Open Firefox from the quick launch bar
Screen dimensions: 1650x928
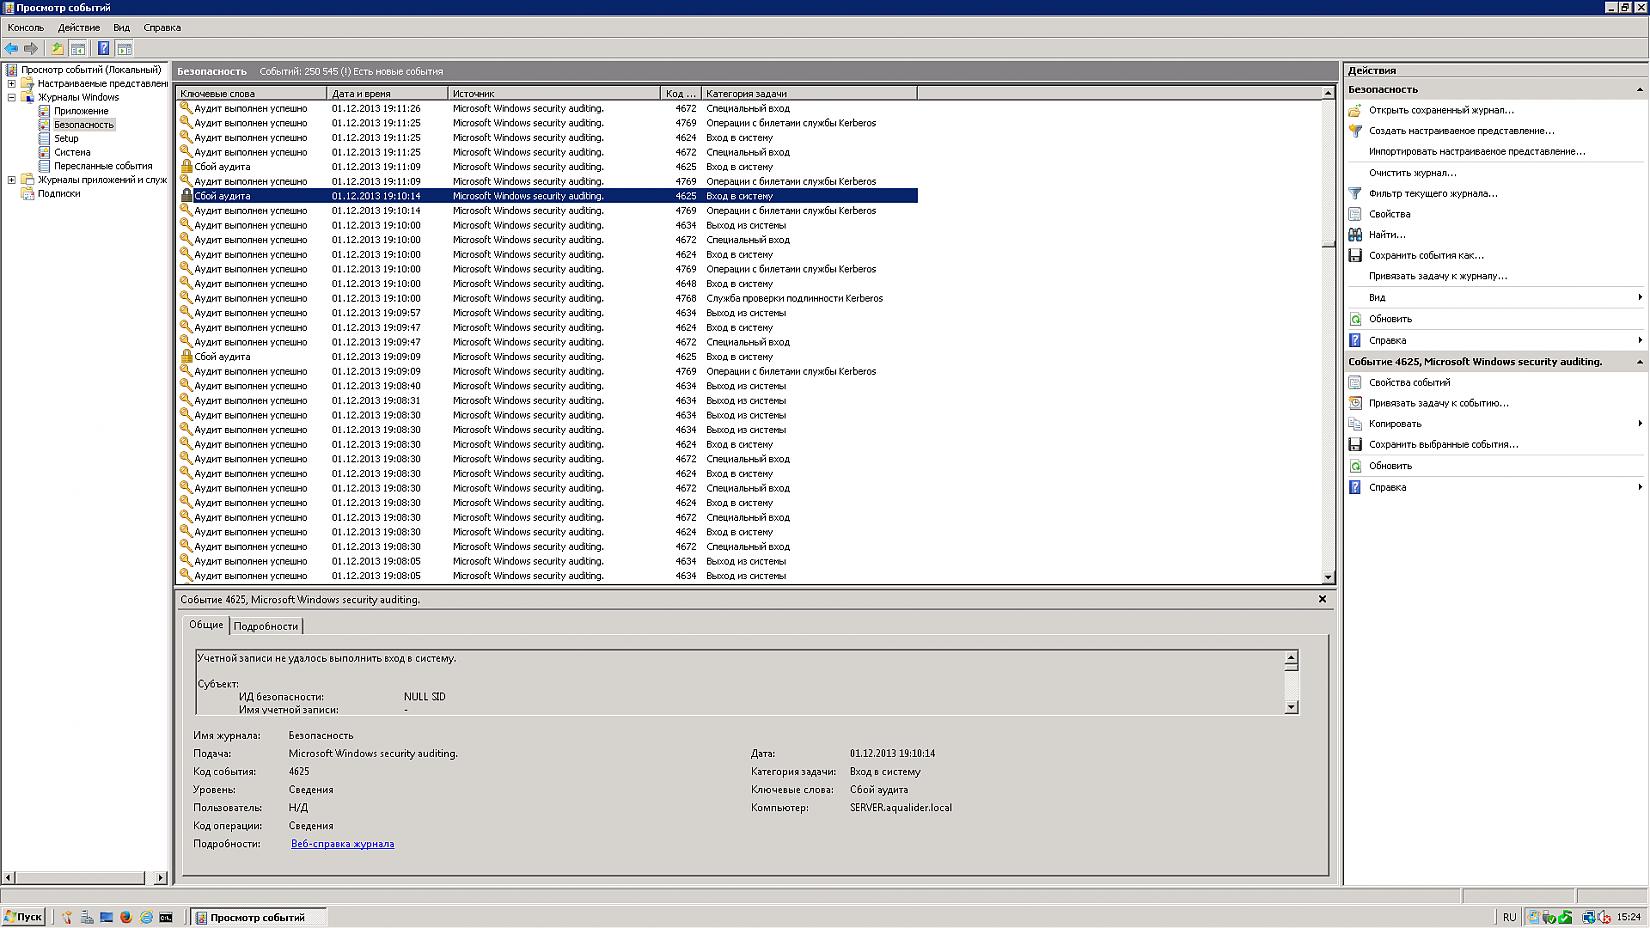click(126, 917)
